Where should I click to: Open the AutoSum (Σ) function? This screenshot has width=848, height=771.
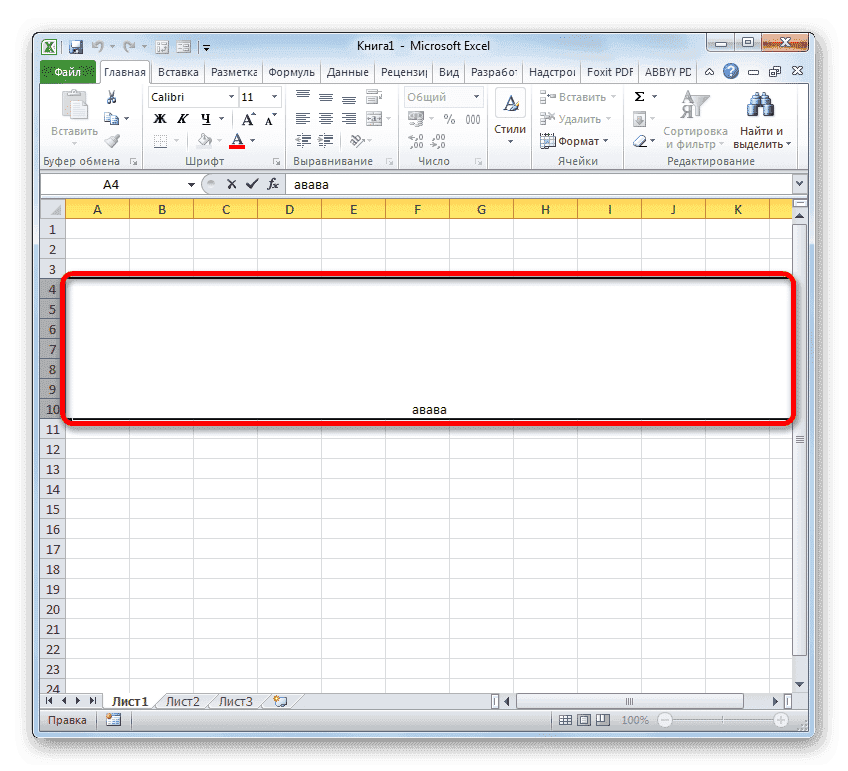point(640,96)
